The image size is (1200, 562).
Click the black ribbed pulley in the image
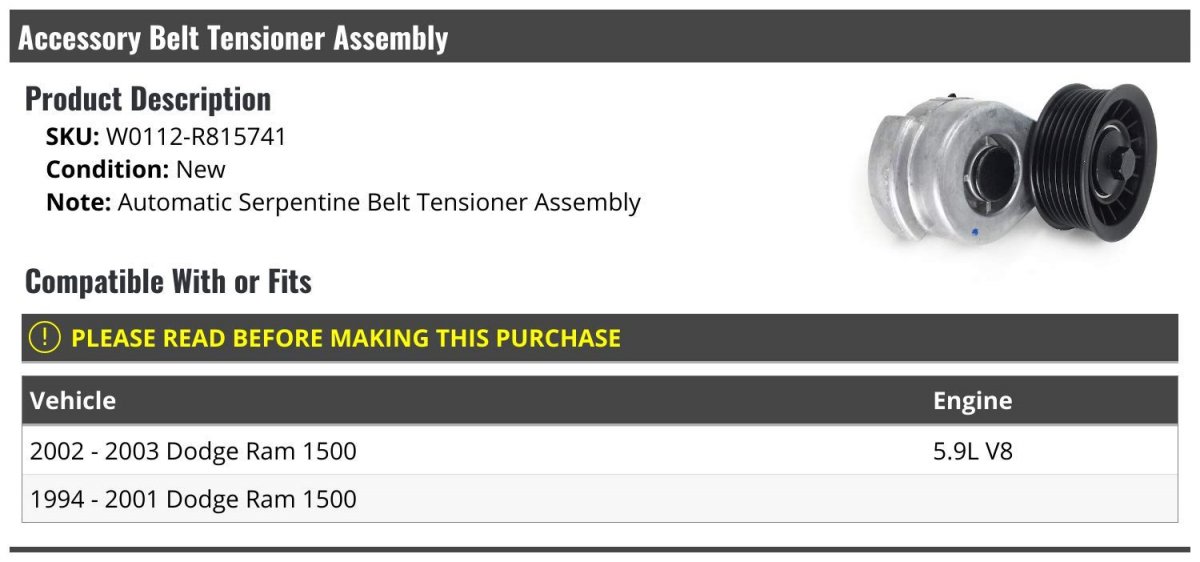tap(1094, 159)
